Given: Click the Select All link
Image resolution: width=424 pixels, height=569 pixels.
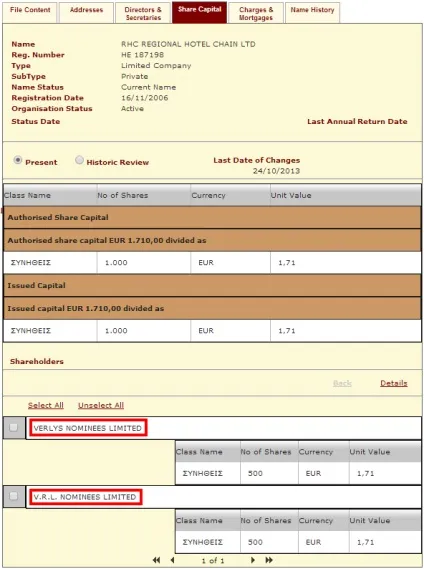Looking at the screenshot, I should click(x=46, y=405).
